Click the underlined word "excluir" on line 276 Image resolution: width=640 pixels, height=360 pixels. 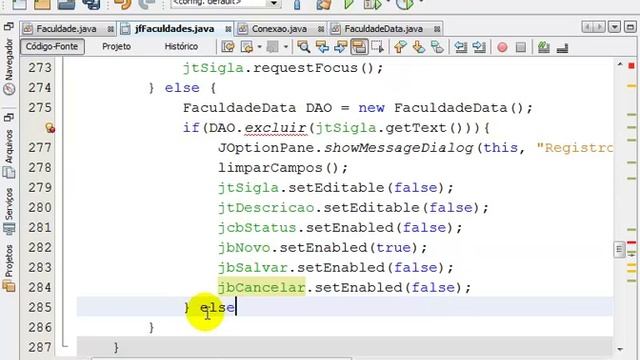click(276, 128)
